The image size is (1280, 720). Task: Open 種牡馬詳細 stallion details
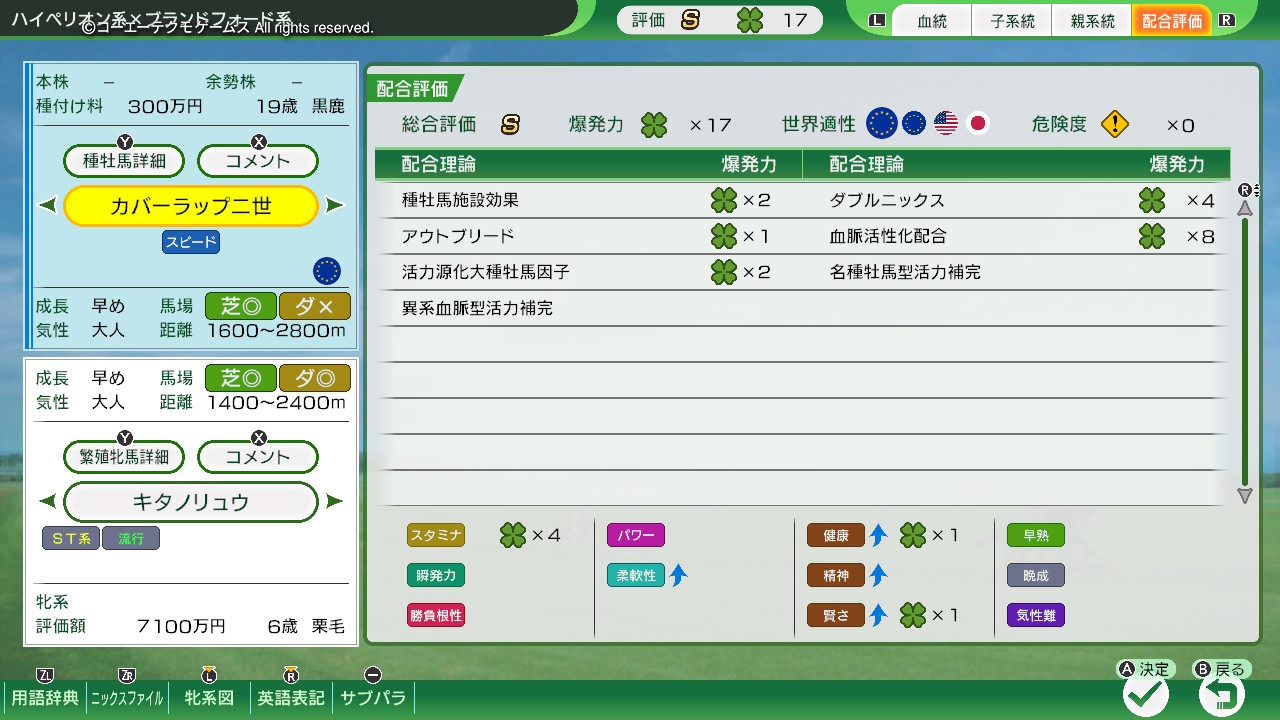(x=125, y=160)
